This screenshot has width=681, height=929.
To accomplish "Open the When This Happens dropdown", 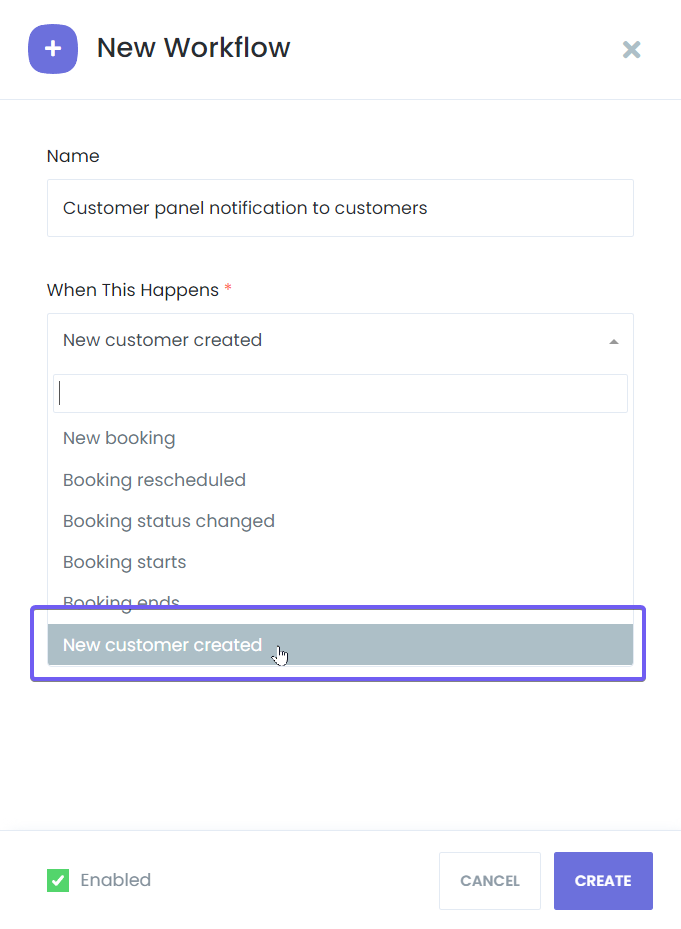I will point(340,340).
